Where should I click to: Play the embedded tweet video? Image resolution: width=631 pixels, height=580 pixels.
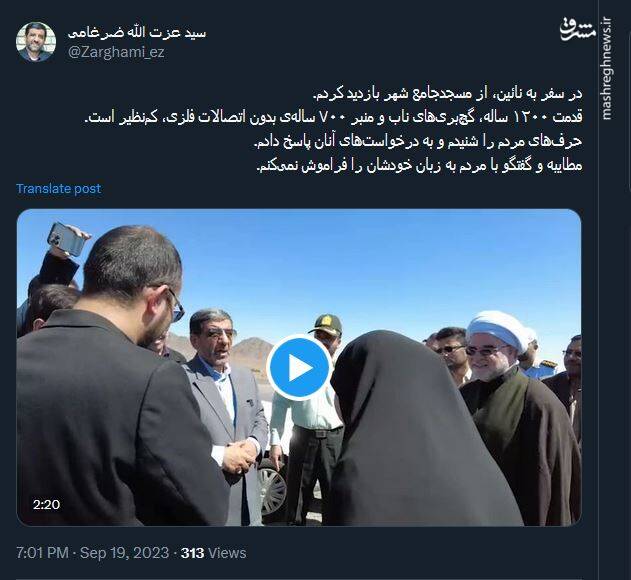pyautogui.click(x=299, y=367)
